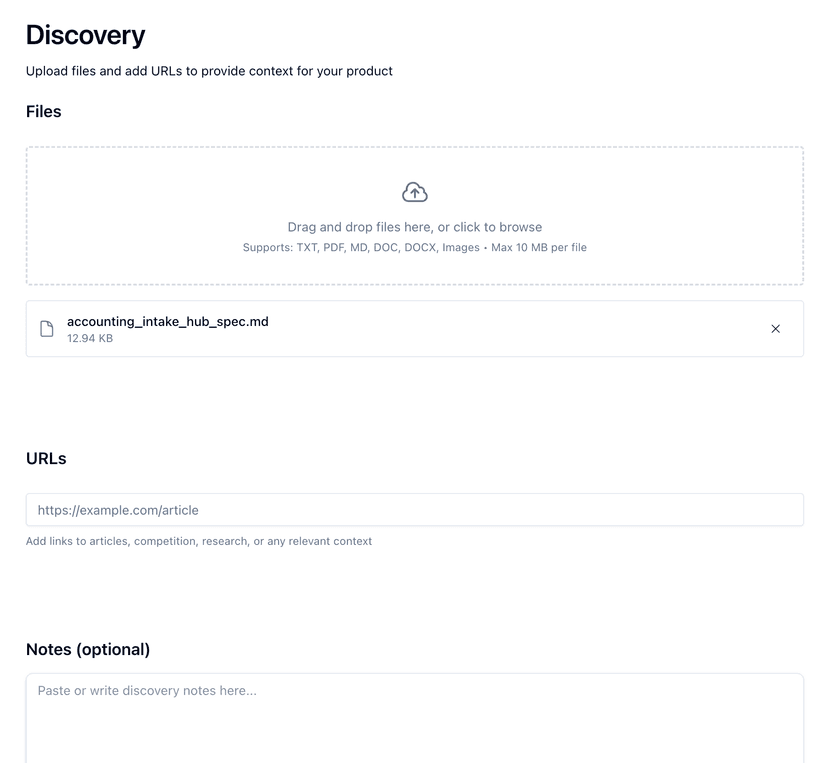The width and height of the screenshot is (828, 763).
Task: Click the cloud upload icon
Action: pyautogui.click(x=414, y=191)
